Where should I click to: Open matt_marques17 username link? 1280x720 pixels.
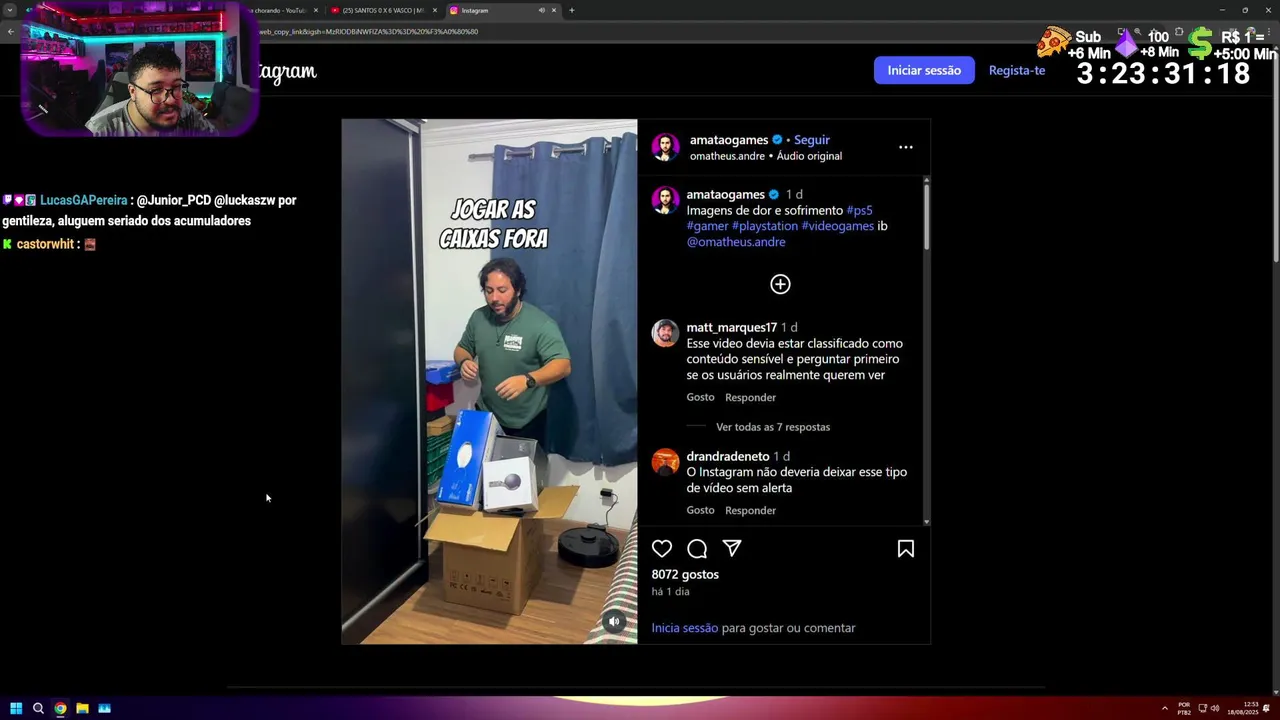click(732, 327)
